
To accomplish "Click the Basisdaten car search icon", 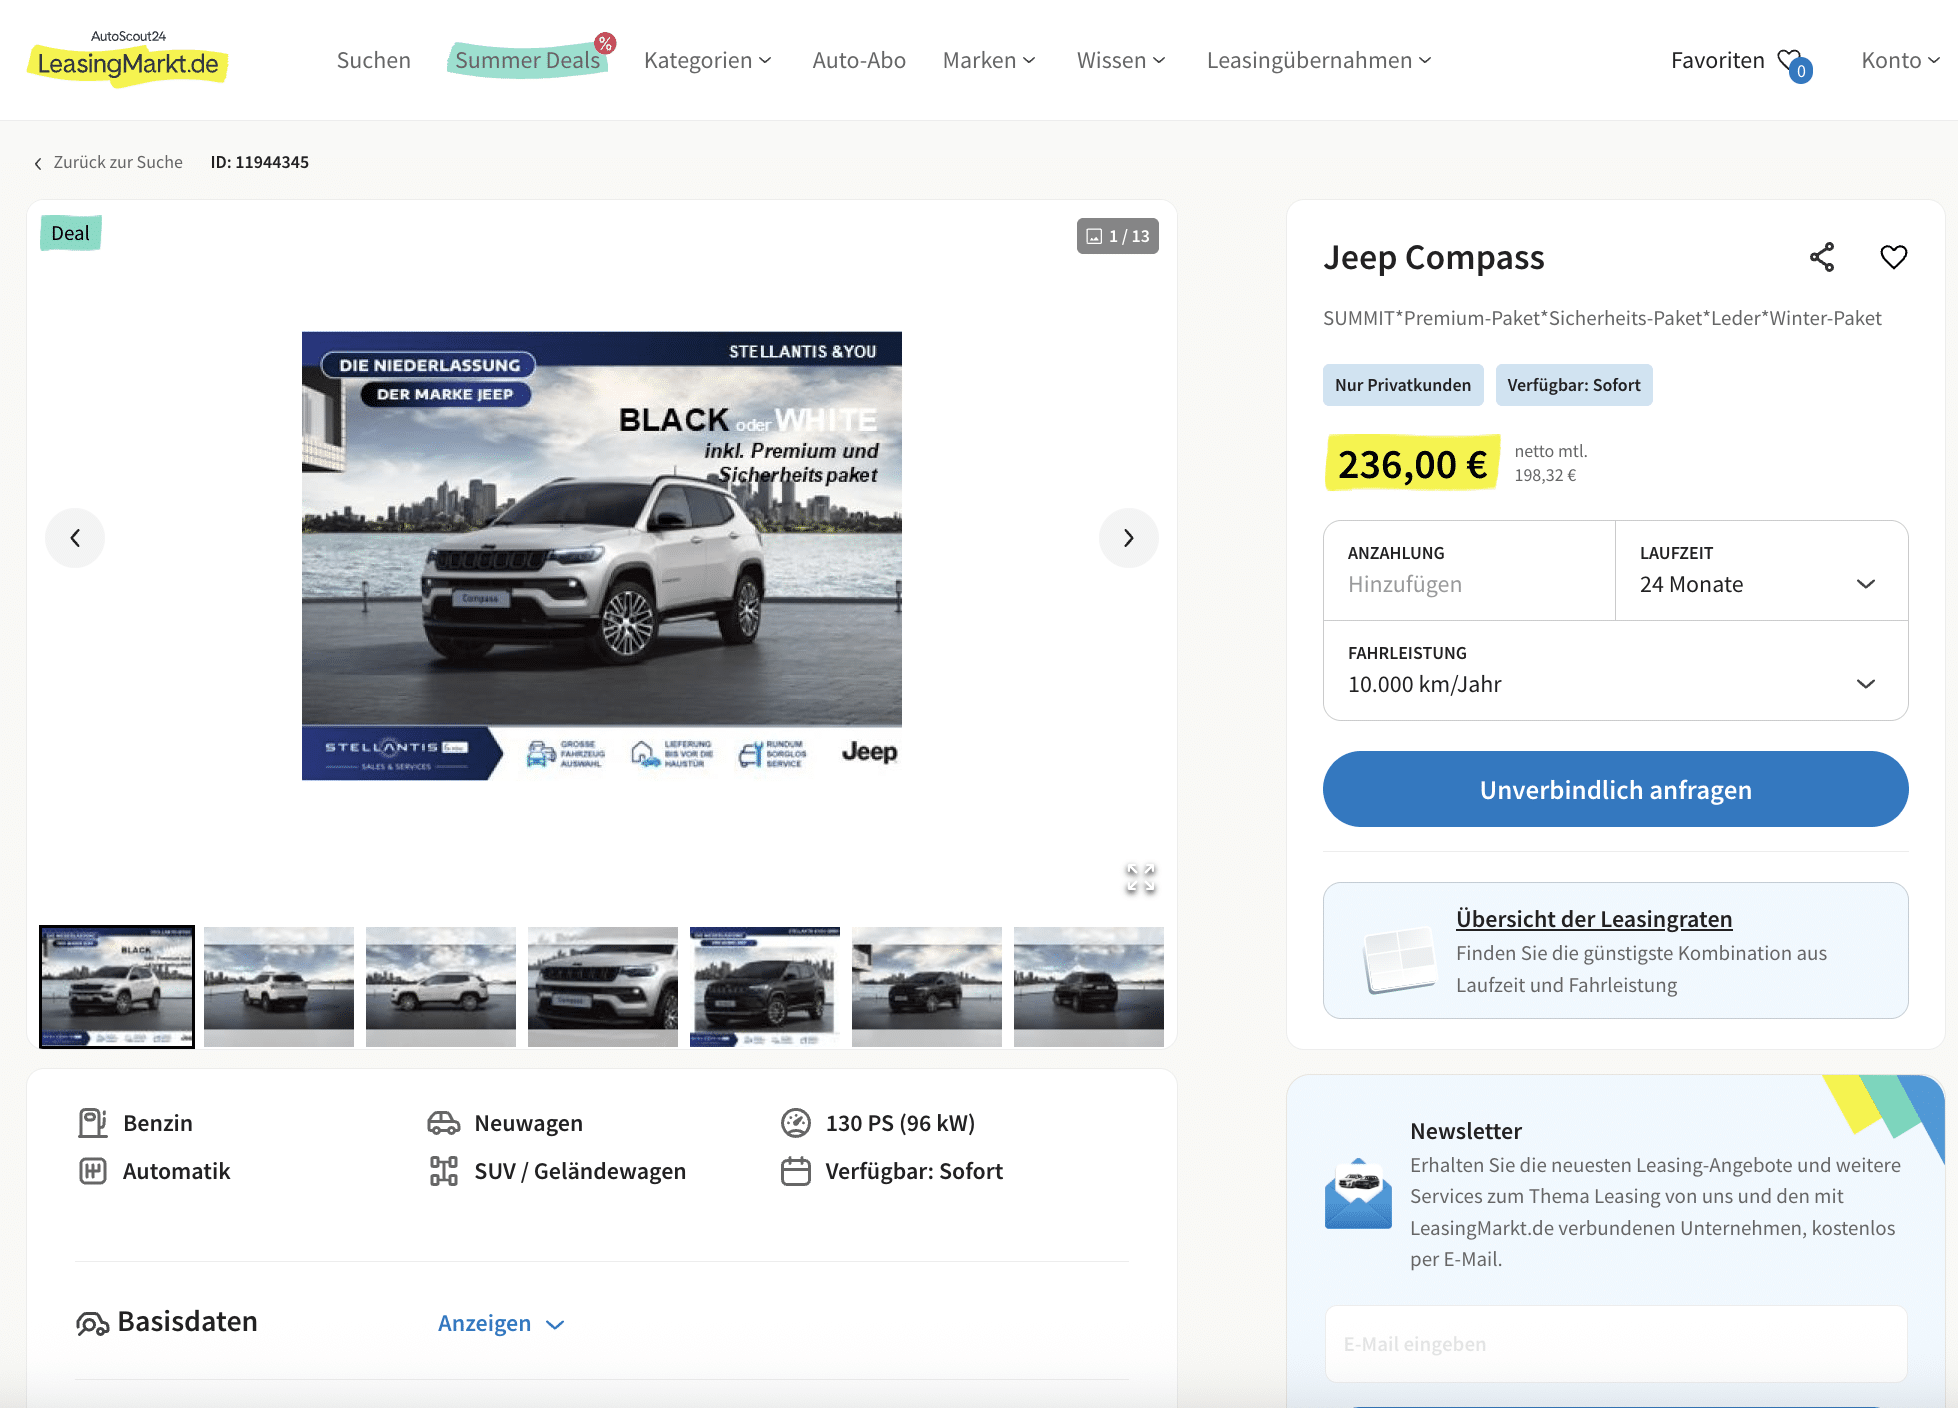I will (x=93, y=1324).
